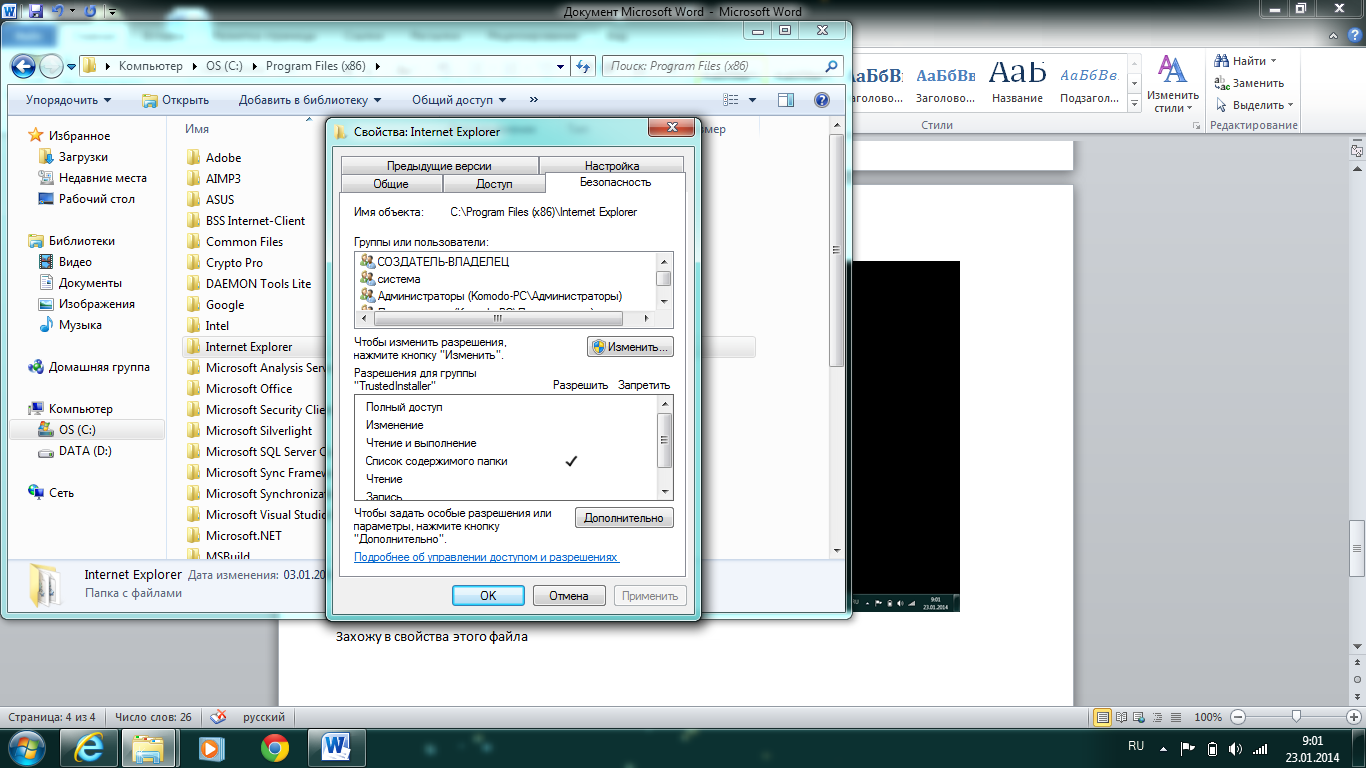Launch Internet Explorer from the taskbar

(x=89, y=747)
